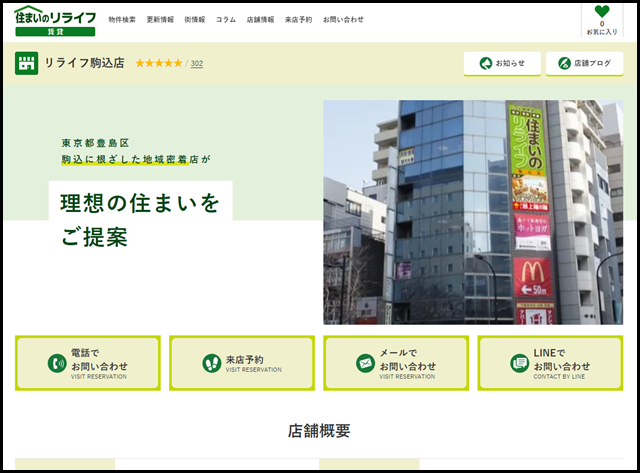The height and width of the screenshot is (473, 640).
Task: Click the 店舗概要 section heading
Action: 319,431
